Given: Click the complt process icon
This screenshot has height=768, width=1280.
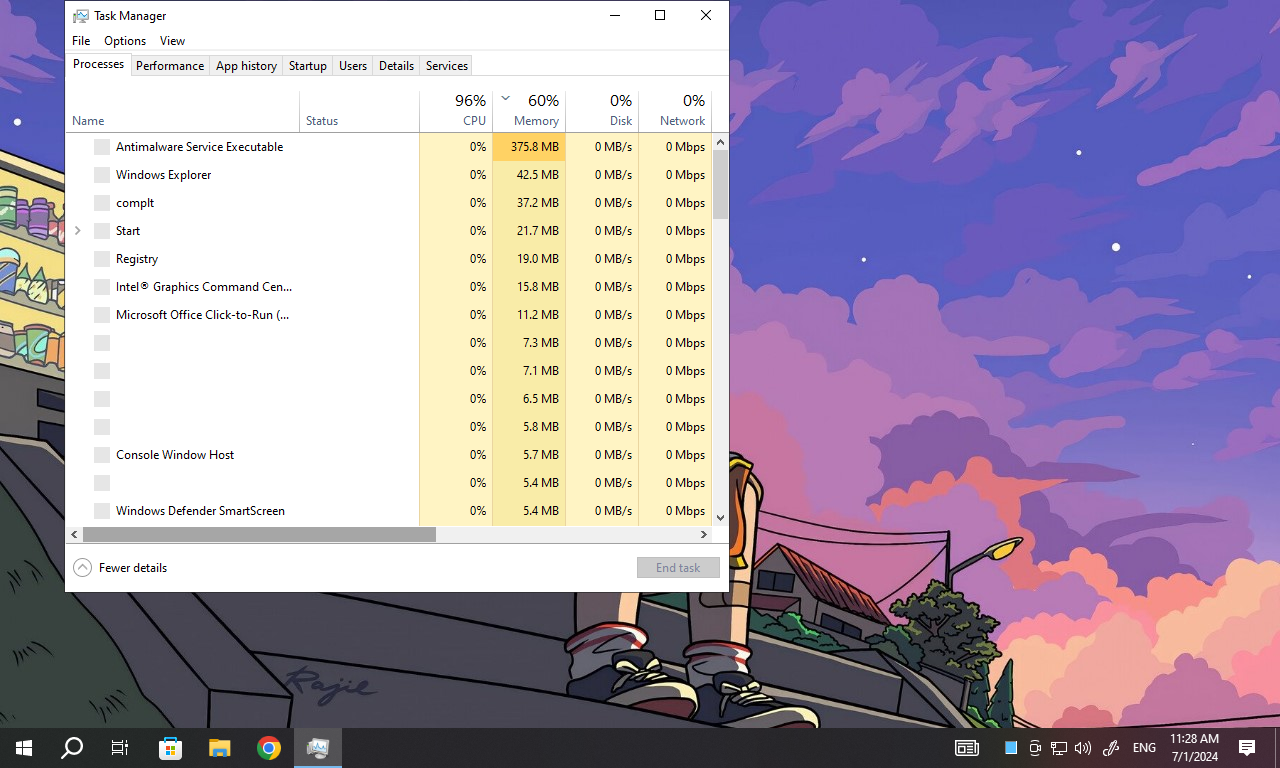Looking at the screenshot, I should (102, 203).
